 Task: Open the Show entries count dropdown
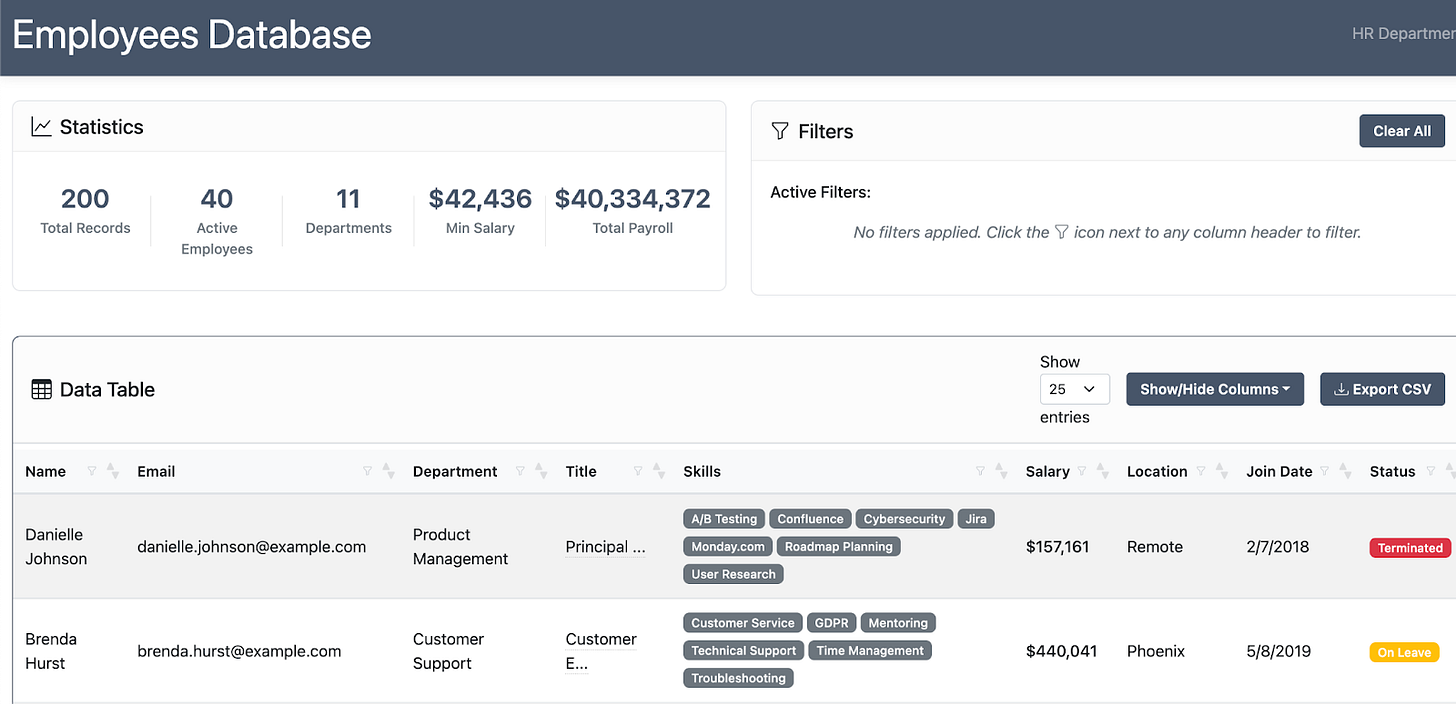tap(1075, 389)
